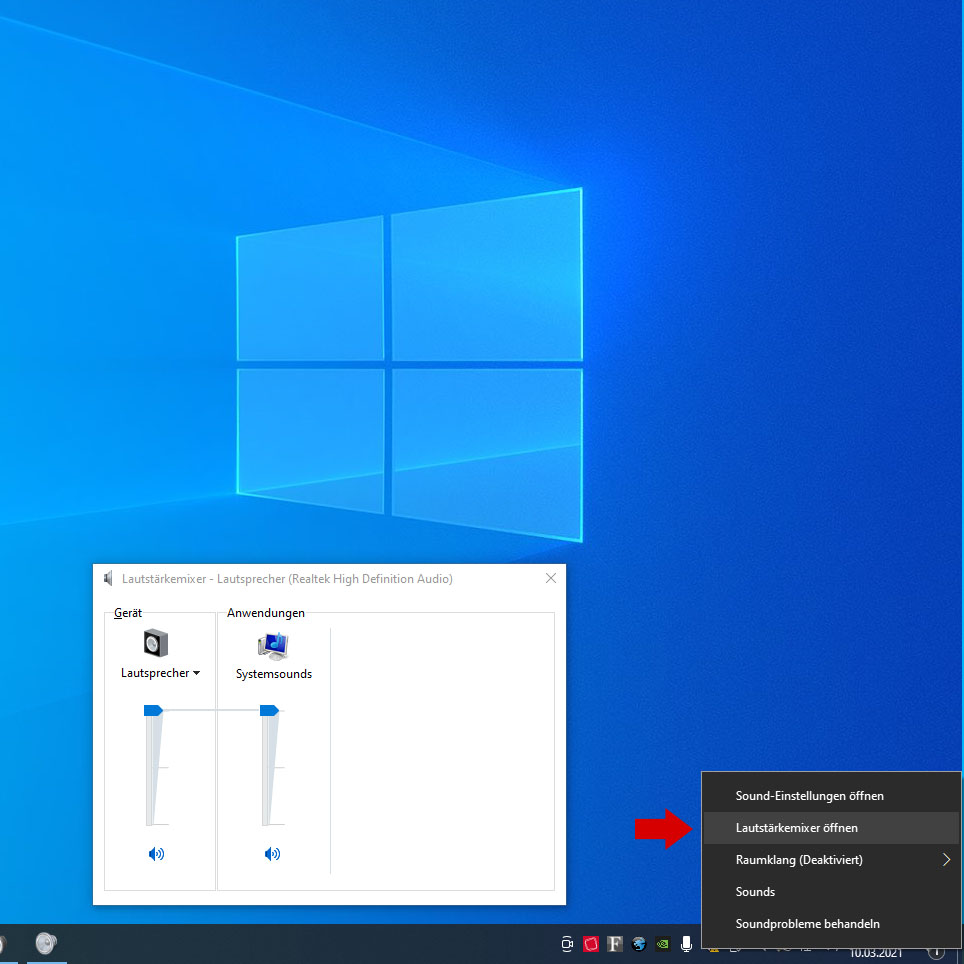Click the Anwendungen group label

pos(266,612)
